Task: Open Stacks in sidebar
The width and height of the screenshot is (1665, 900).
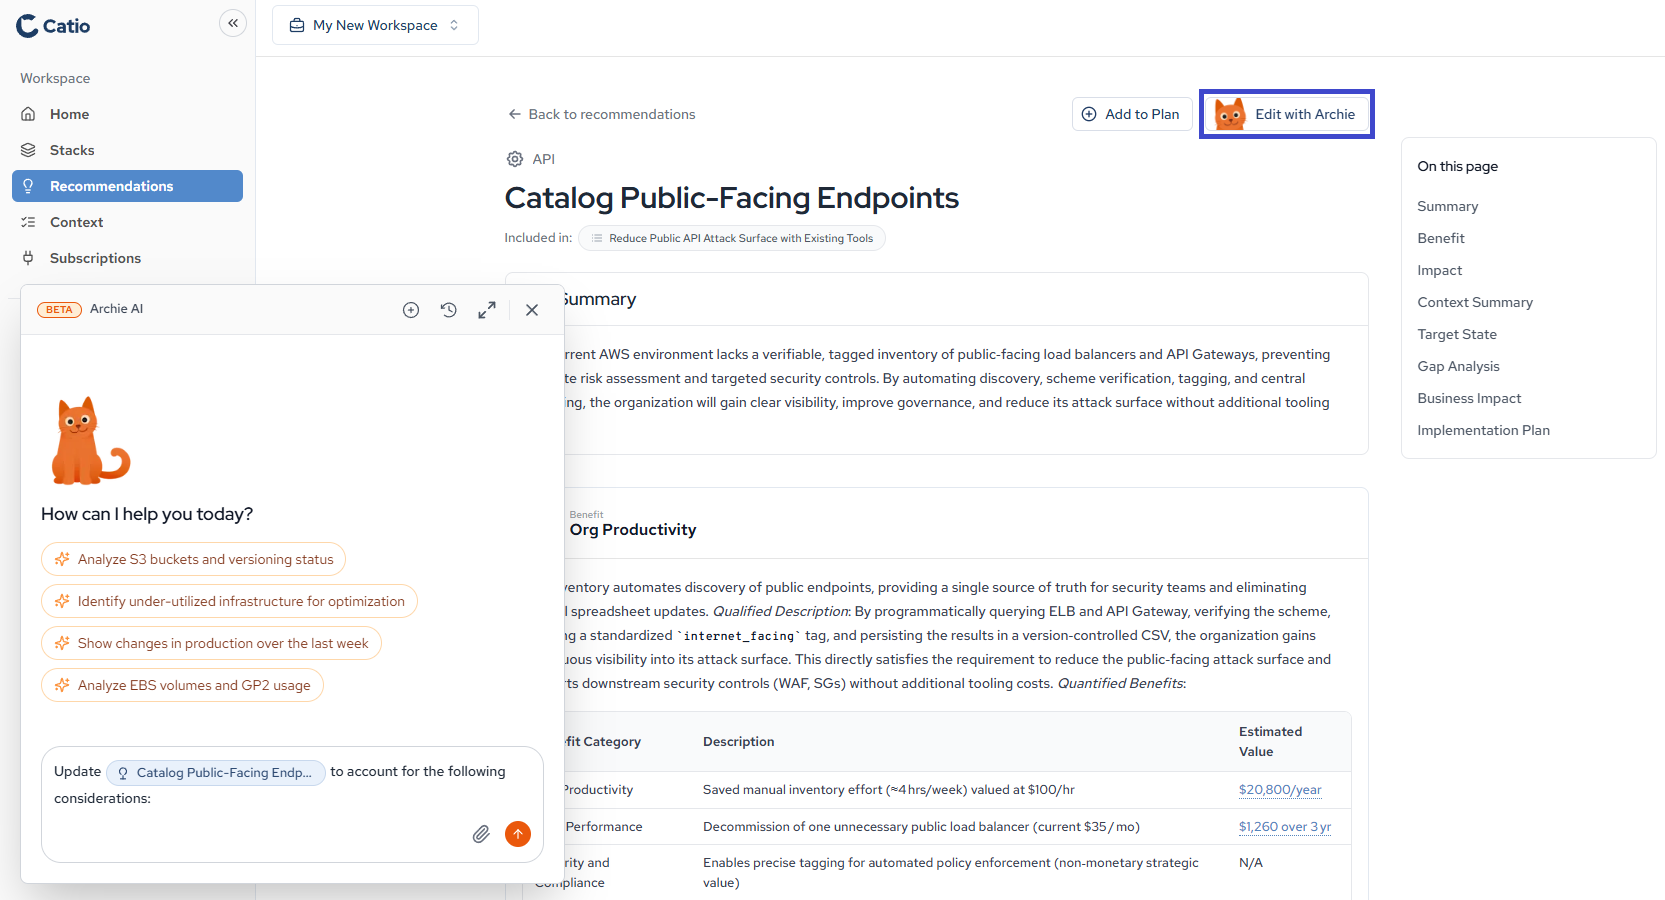Action: pos(127,150)
